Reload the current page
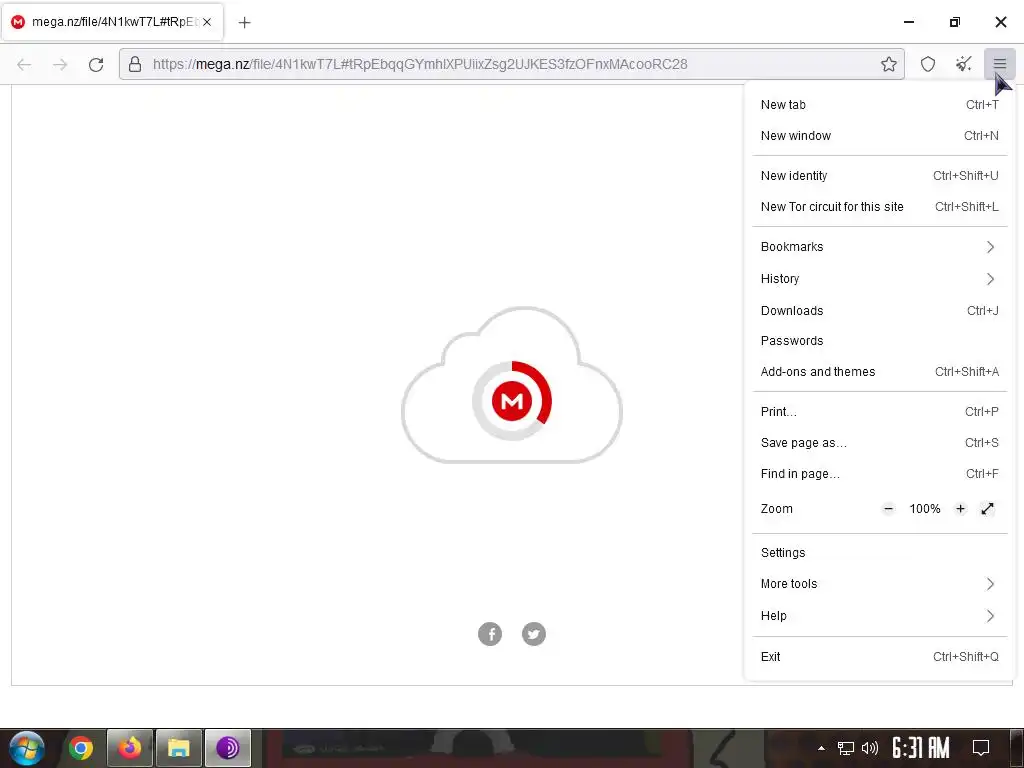The width and height of the screenshot is (1024, 768). (x=96, y=64)
